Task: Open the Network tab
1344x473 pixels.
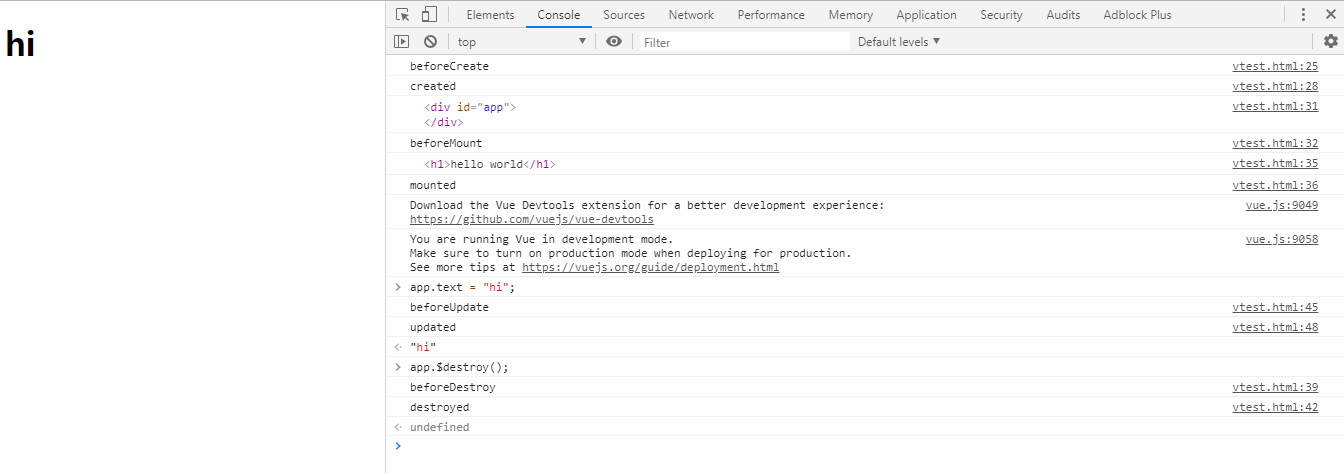Action: tap(691, 14)
